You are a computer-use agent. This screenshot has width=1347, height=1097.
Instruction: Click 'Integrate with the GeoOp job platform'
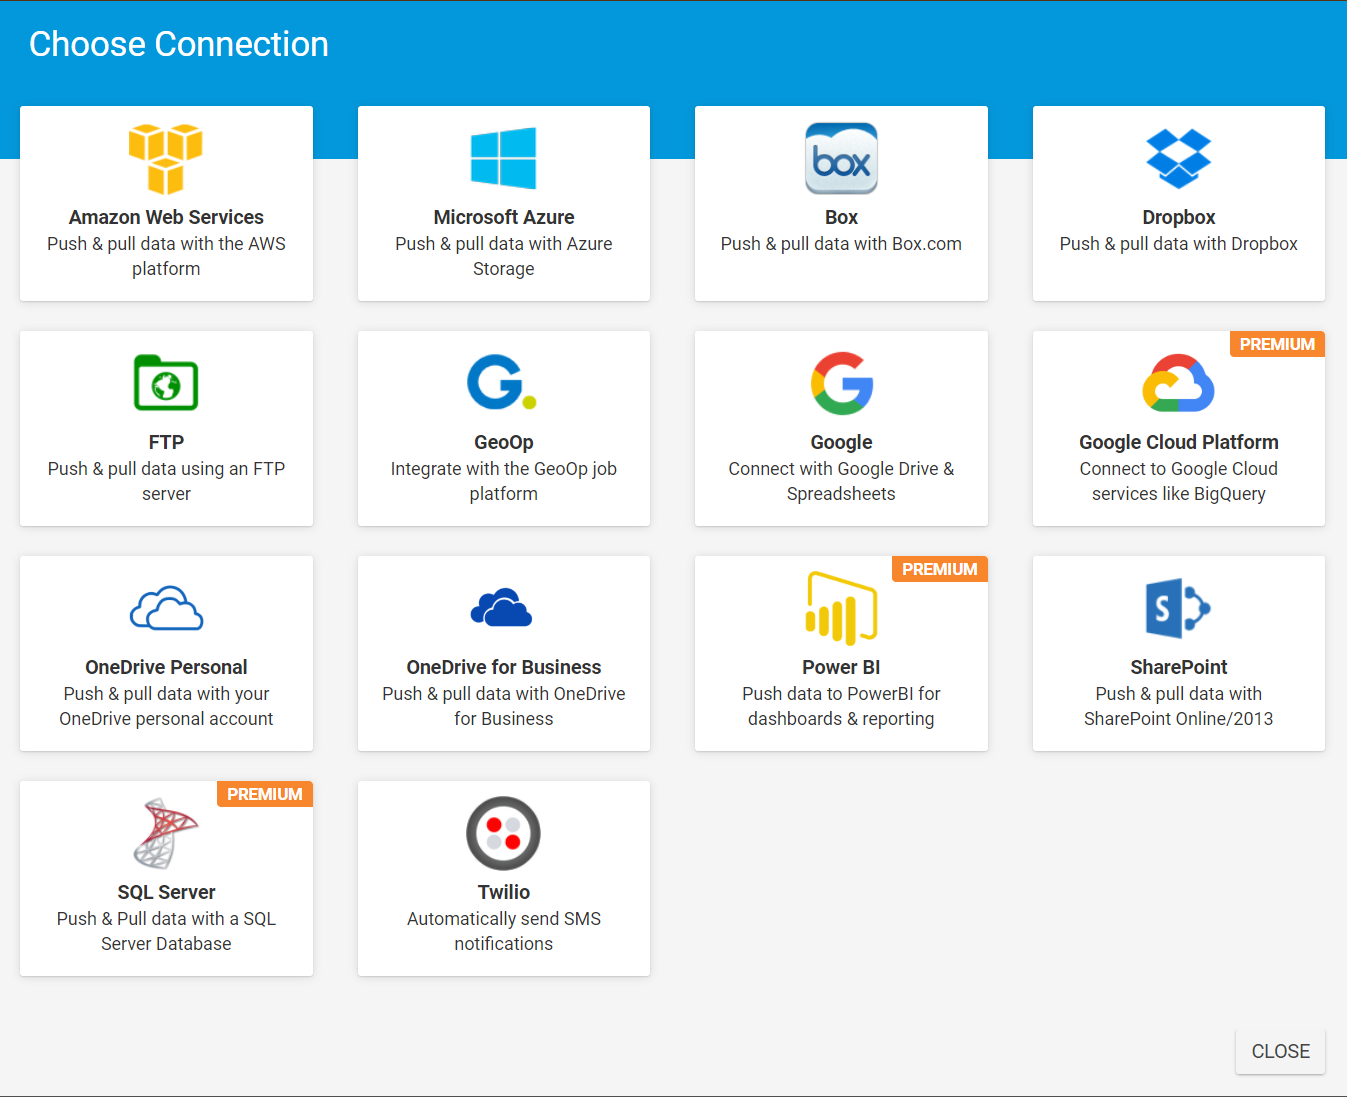504,481
